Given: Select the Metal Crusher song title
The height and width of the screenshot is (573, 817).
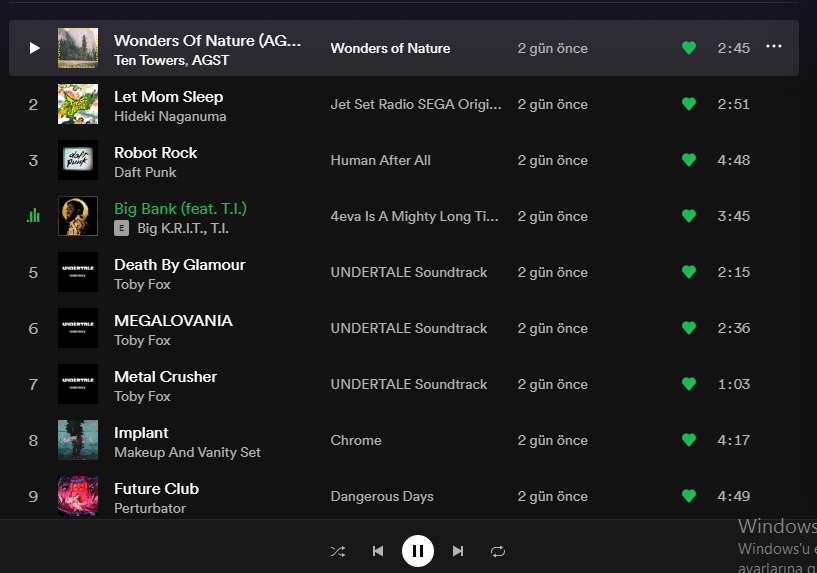Looking at the screenshot, I should pyautogui.click(x=165, y=377).
